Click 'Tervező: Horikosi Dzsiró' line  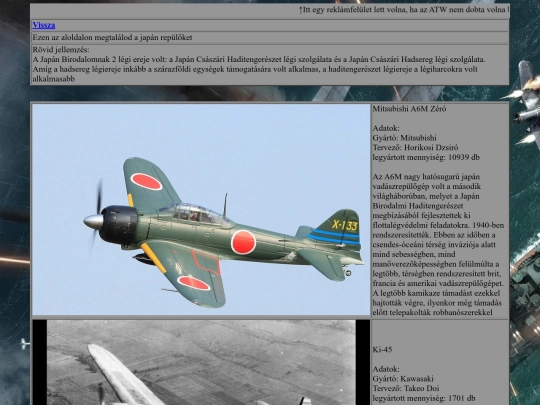point(415,147)
